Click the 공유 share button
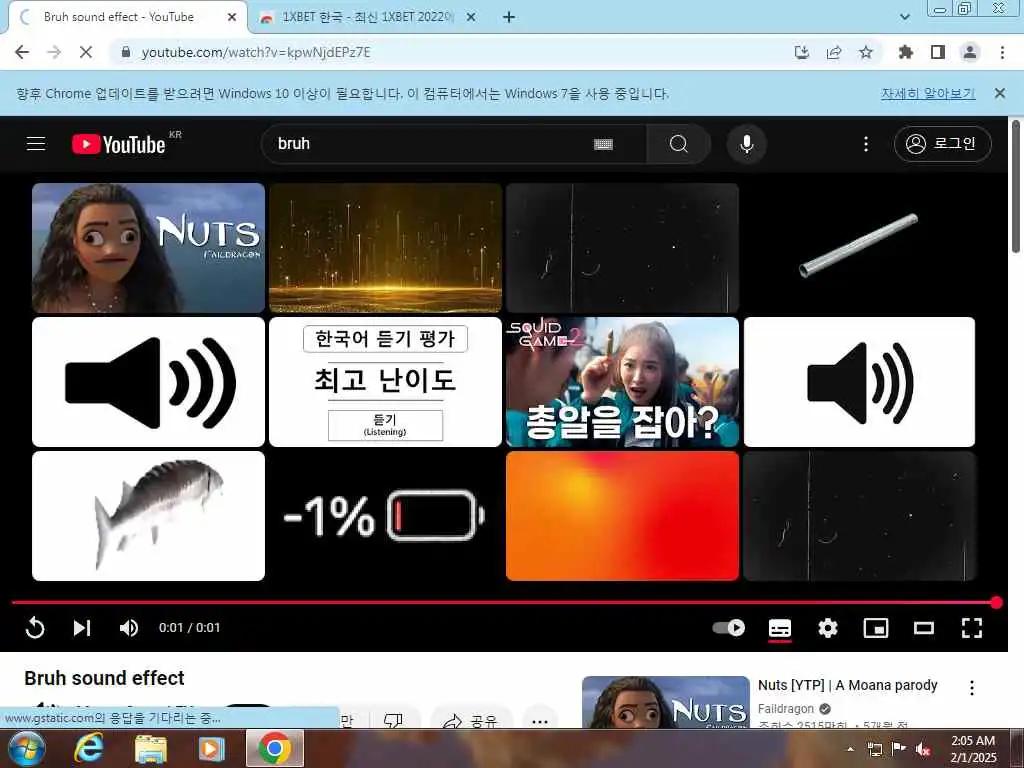The width and height of the screenshot is (1024, 768). pos(471,720)
